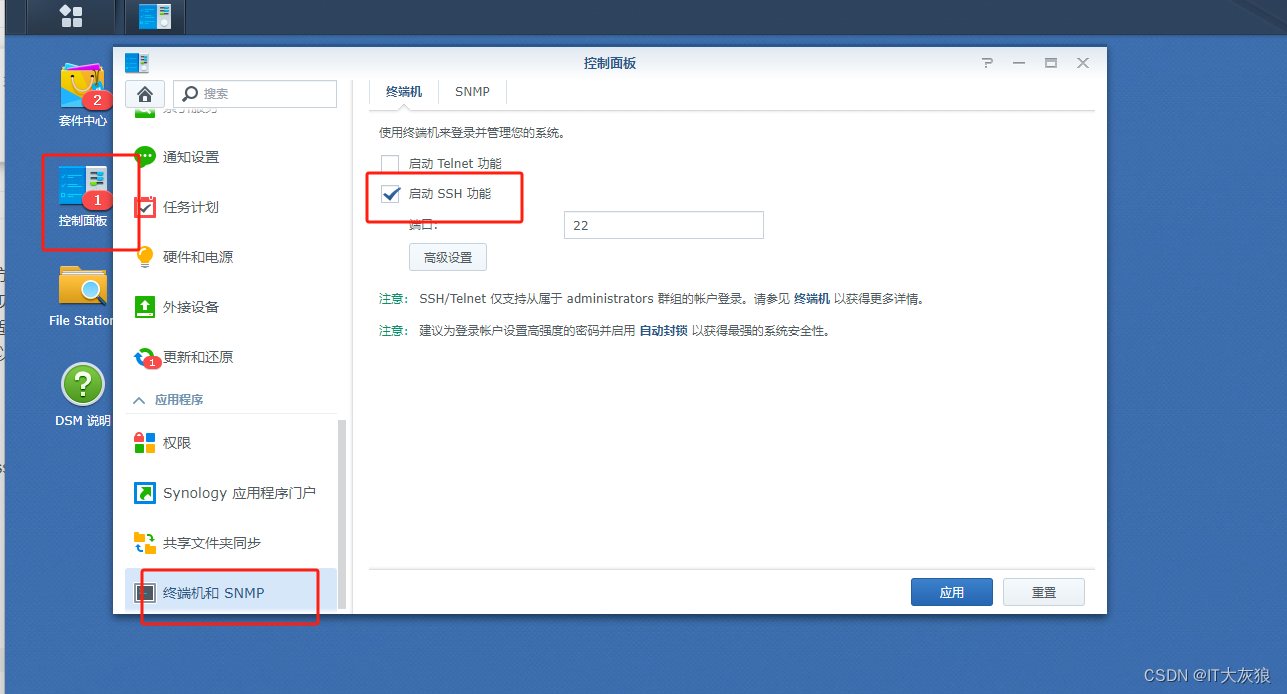The height and width of the screenshot is (694, 1287).
Task: Open 通知设置 in the sidebar
Action: (231, 157)
